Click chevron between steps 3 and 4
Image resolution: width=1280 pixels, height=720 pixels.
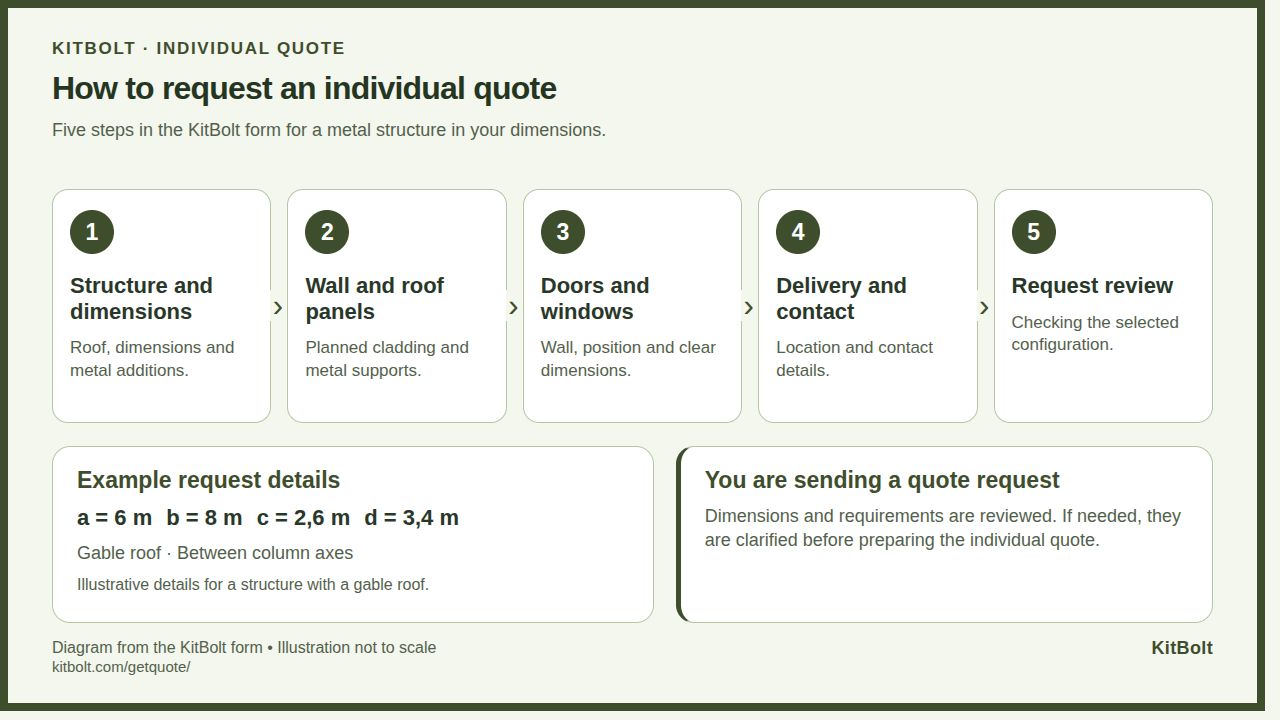[x=749, y=308]
